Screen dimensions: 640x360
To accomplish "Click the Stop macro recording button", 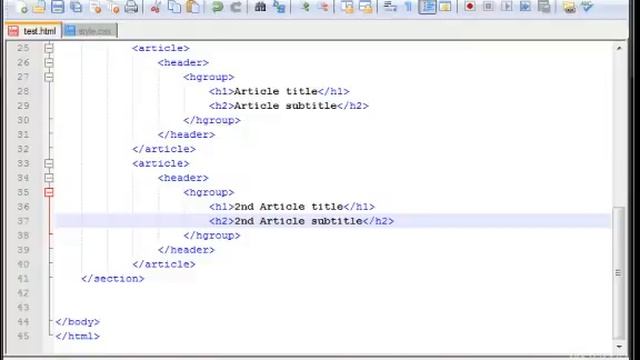I will pyautogui.click(x=488, y=7).
